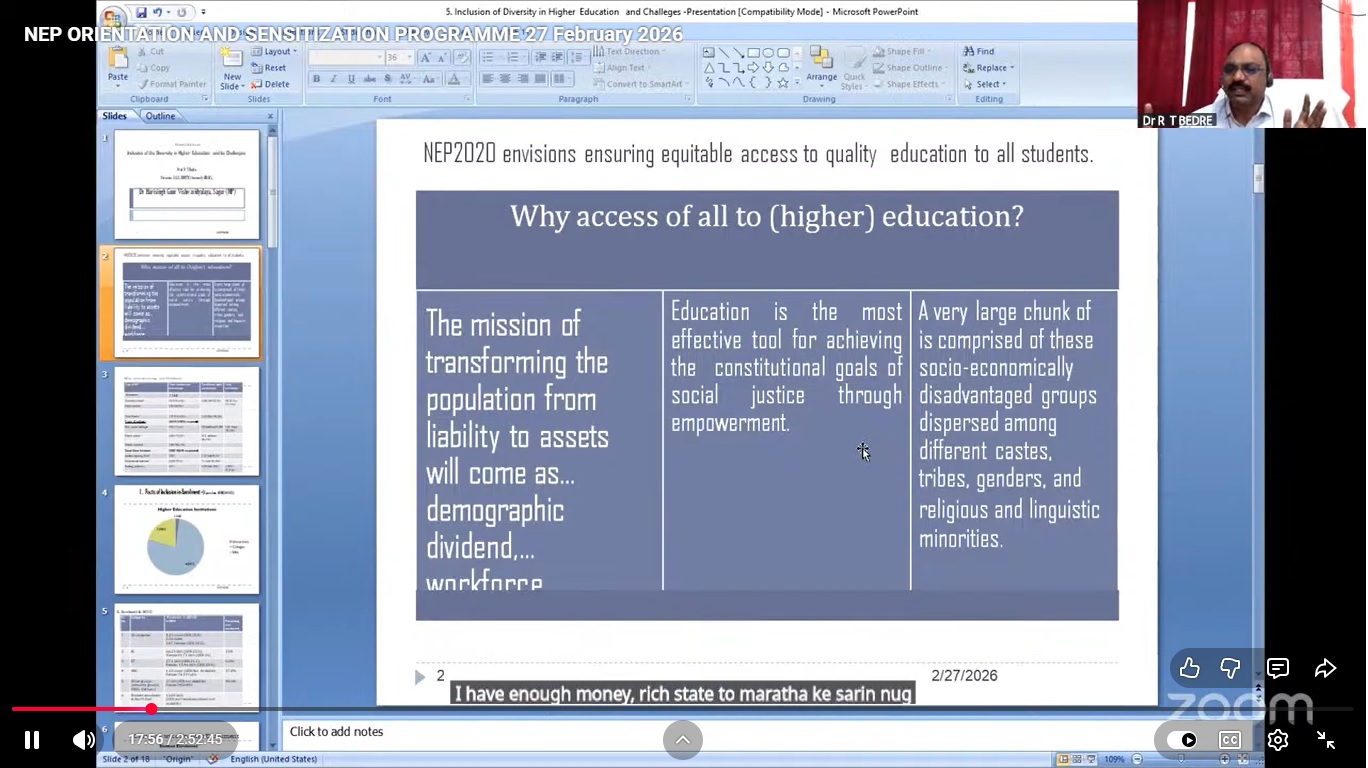Pause the video playback
This screenshot has width=1368, height=768.
coord(32,740)
